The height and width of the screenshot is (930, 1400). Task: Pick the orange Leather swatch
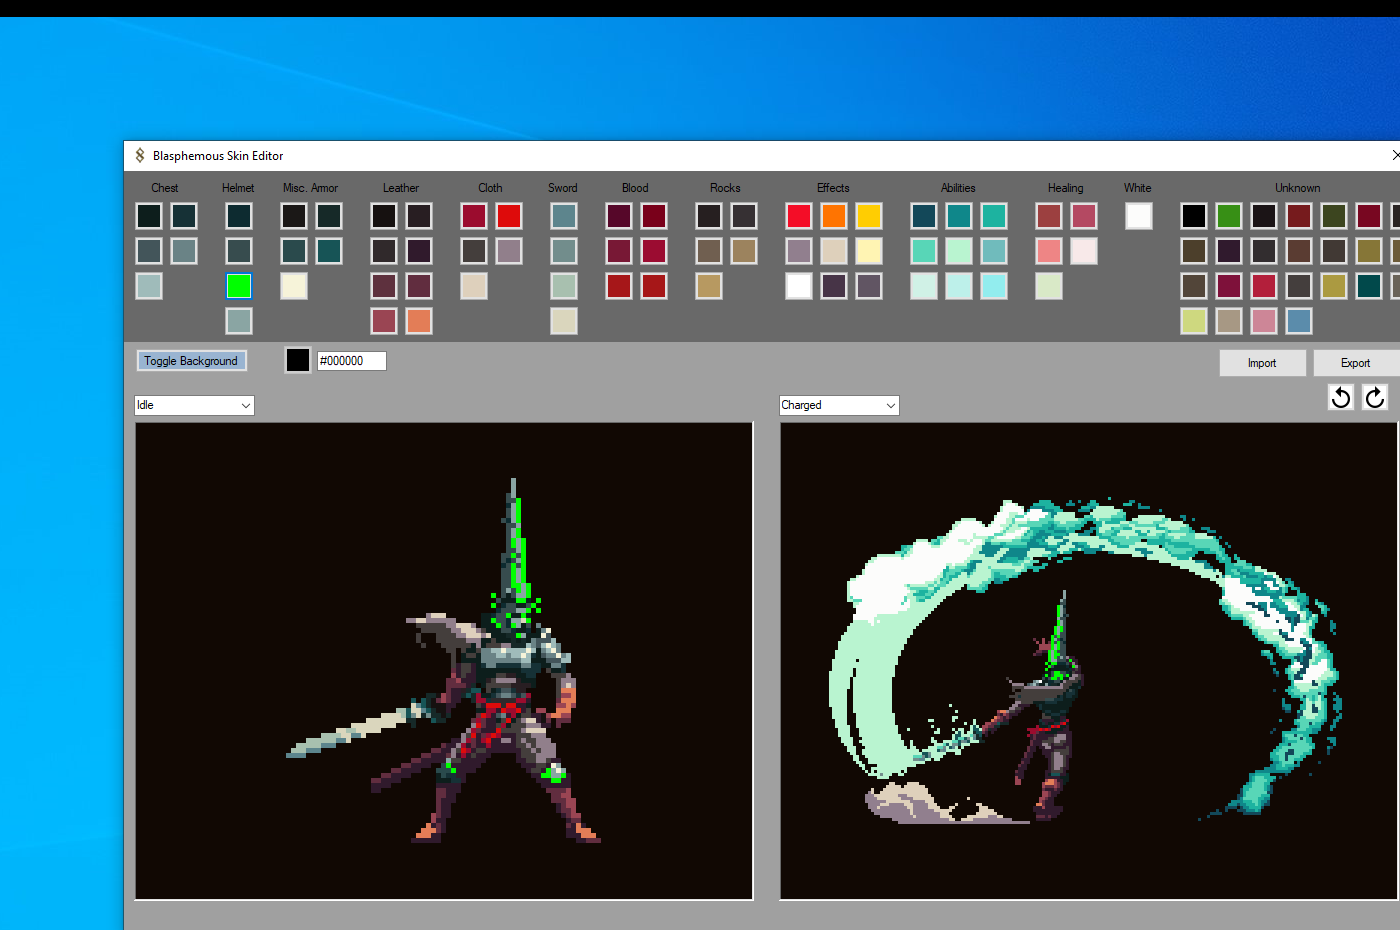coord(418,321)
